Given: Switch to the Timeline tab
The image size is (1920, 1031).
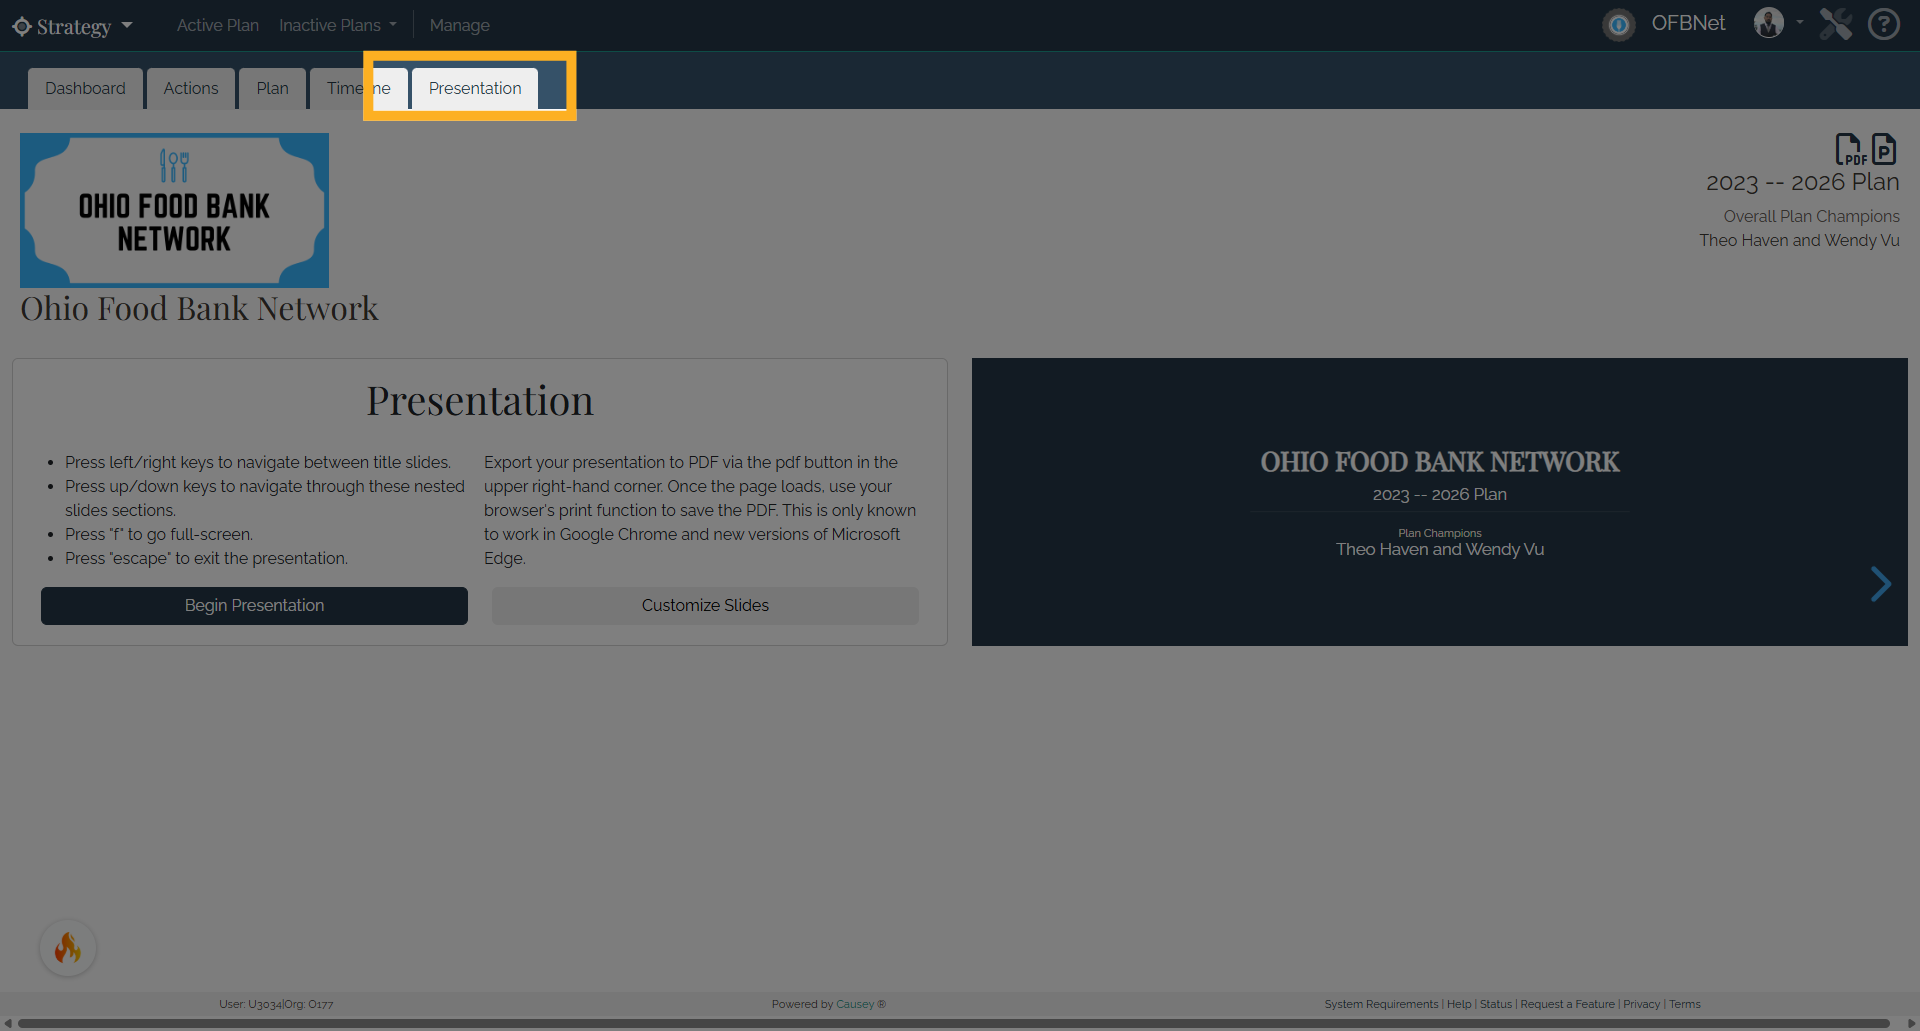Looking at the screenshot, I should (x=359, y=88).
